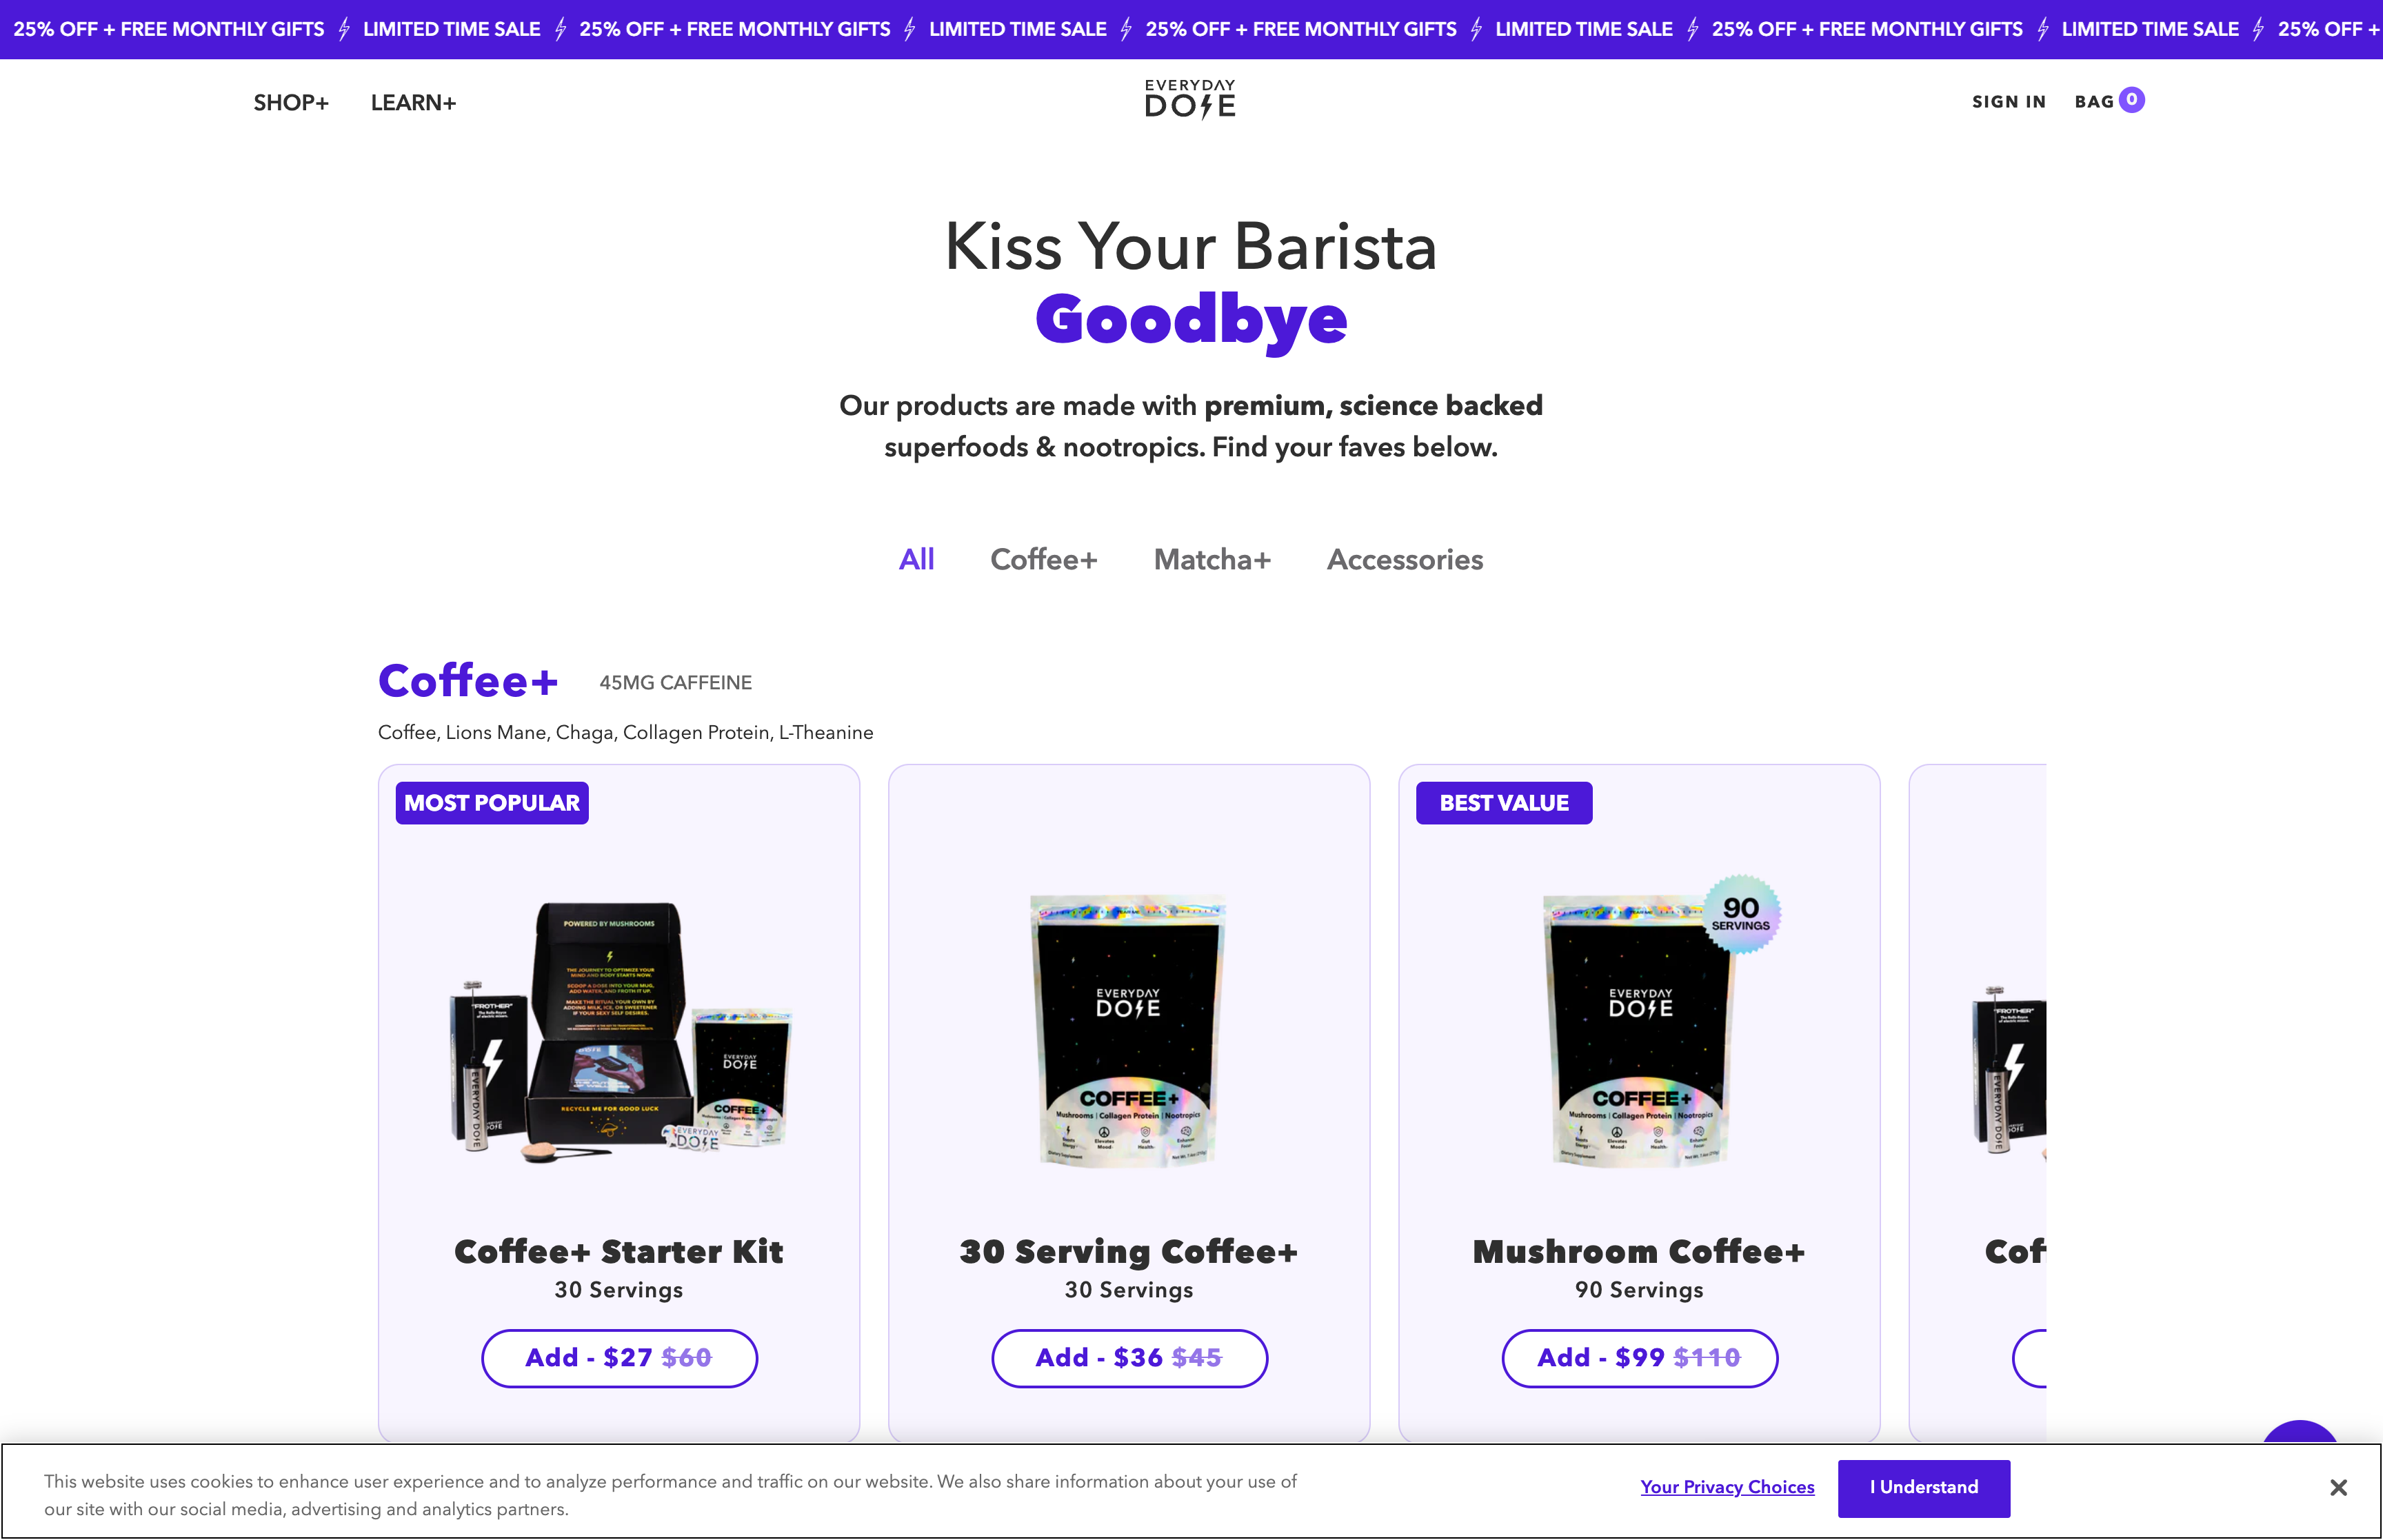Click the 30 Serving Coffee+ pouch image
The width and height of the screenshot is (2383, 1540).
(1128, 1031)
